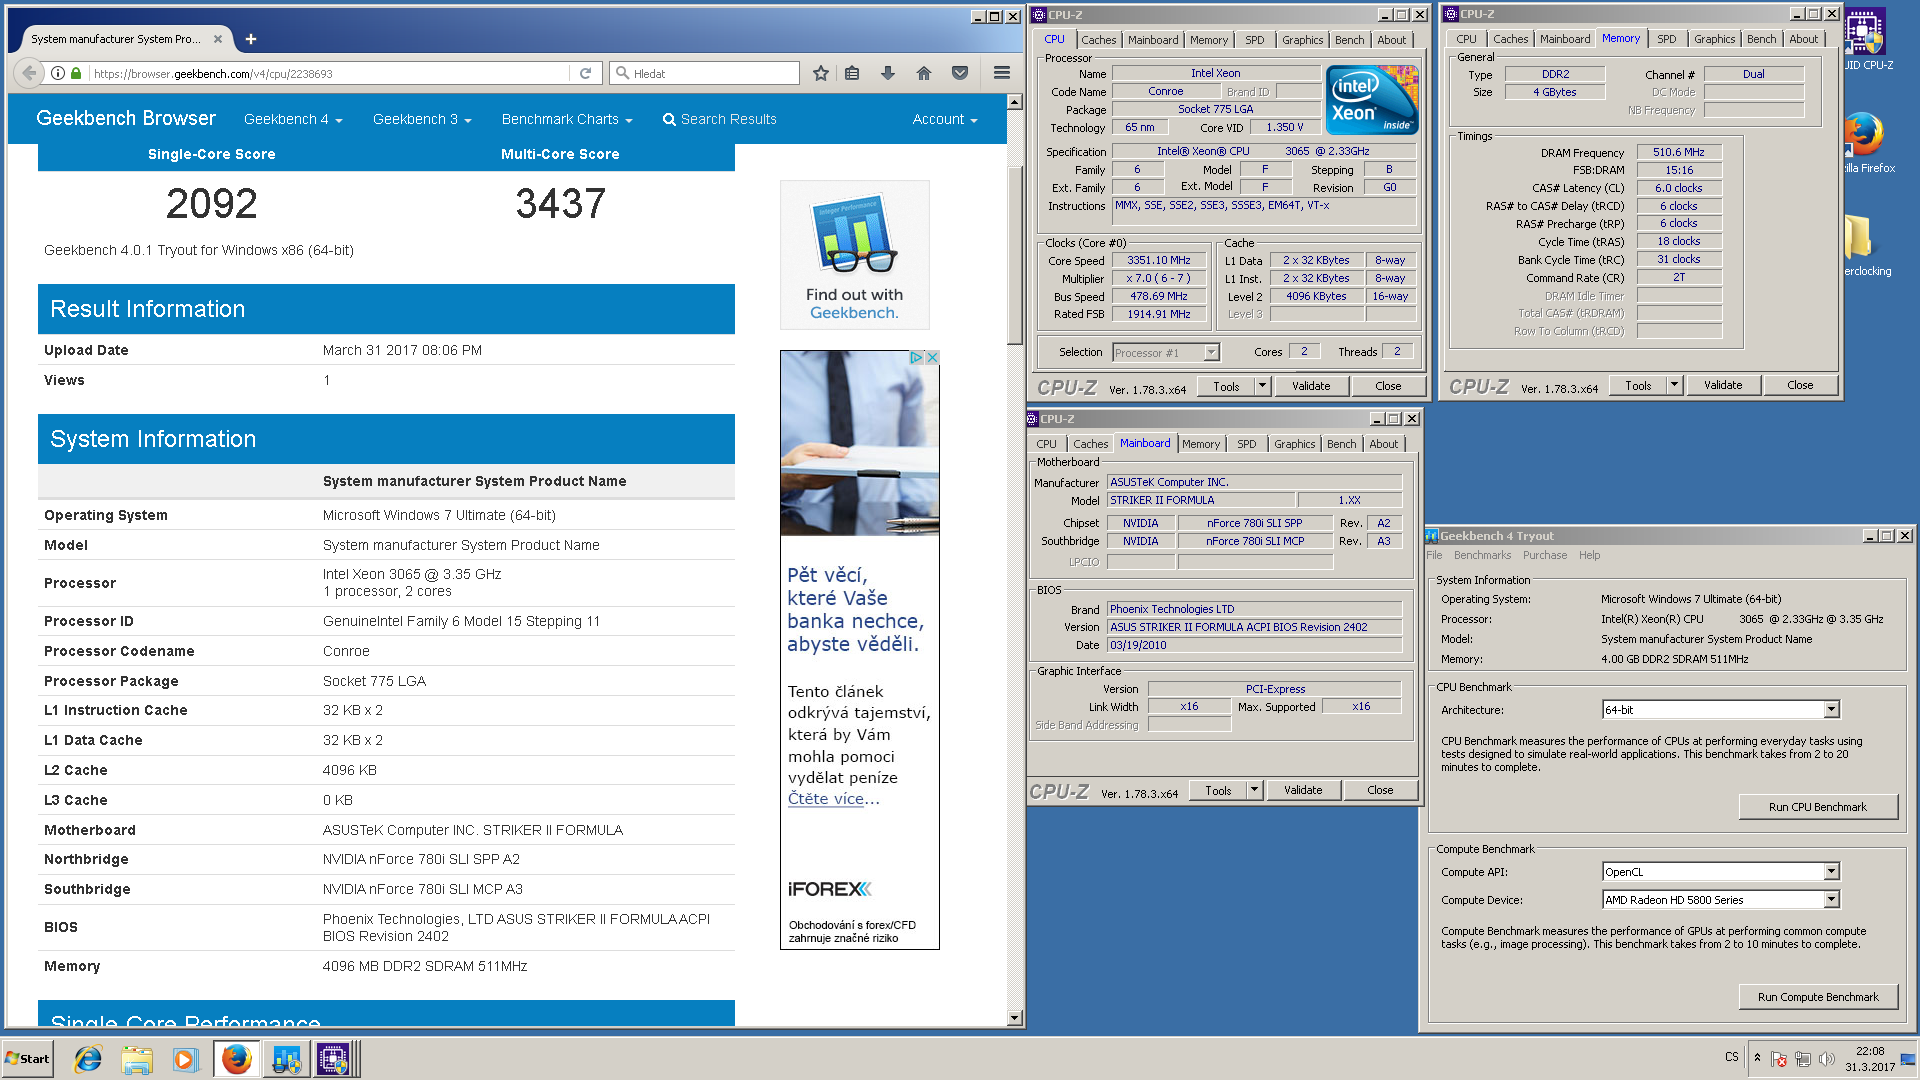The image size is (1920, 1080).
Task: Click the volume tray icon
Action: (x=1827, y=1059)
